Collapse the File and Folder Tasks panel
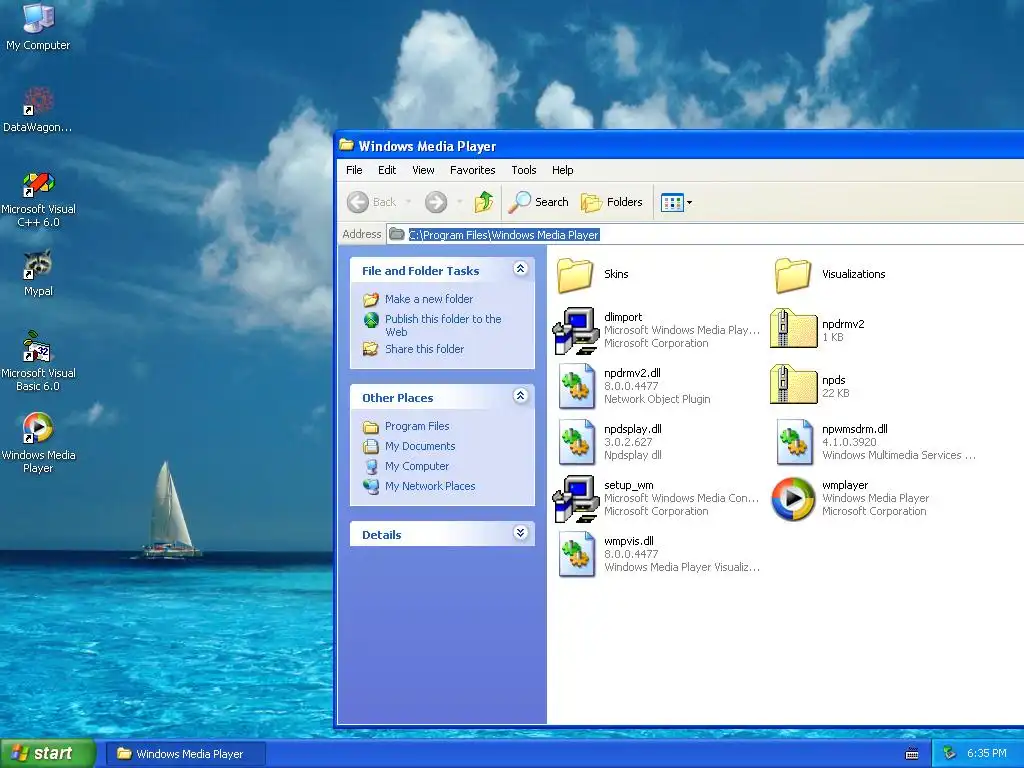Screen dimensions: 1024x768 (x=520, y=268)
